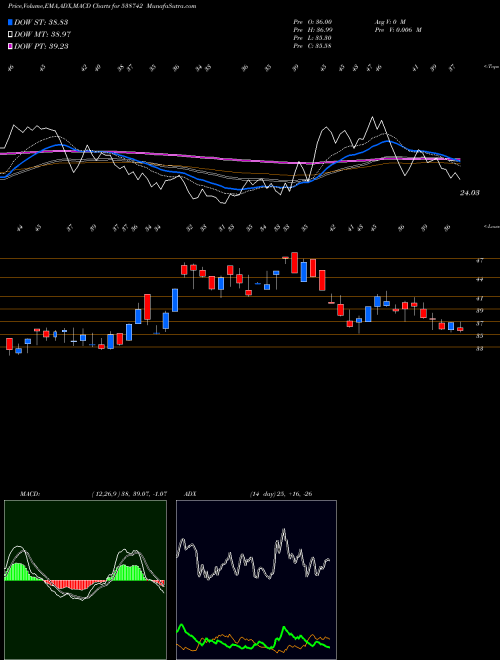Click the 39 price axis label
500x660 pixels.
coord(479,311)
